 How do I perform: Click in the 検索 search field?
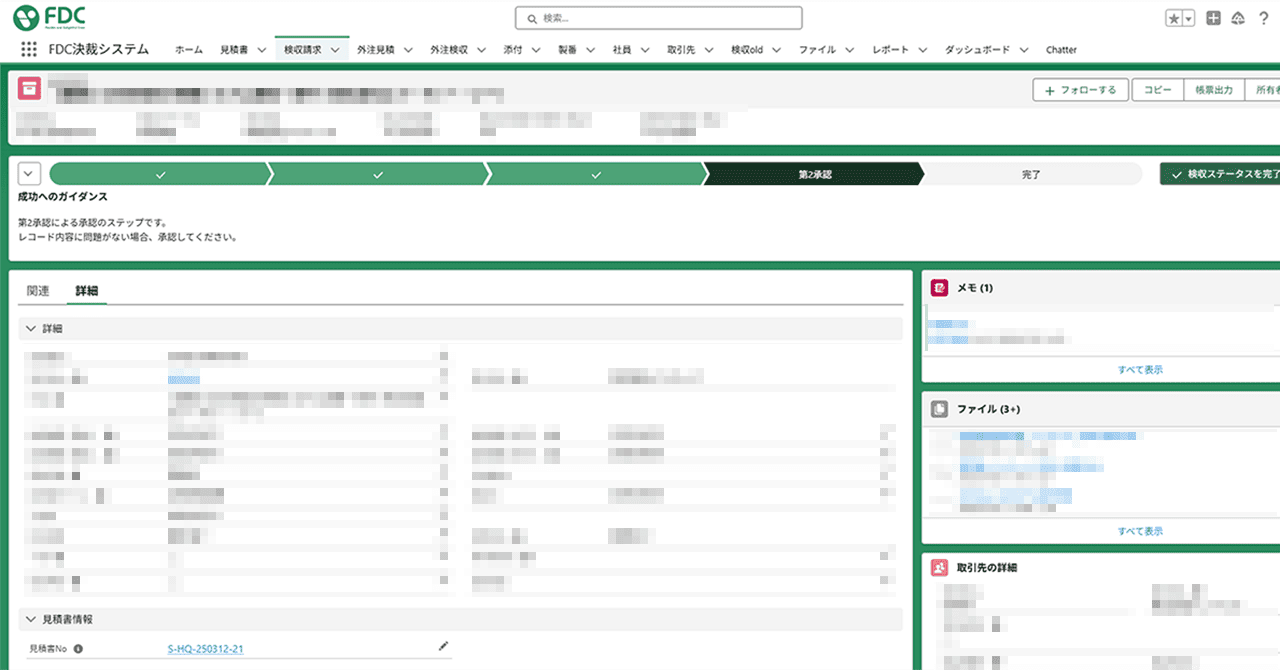(658, 18)
